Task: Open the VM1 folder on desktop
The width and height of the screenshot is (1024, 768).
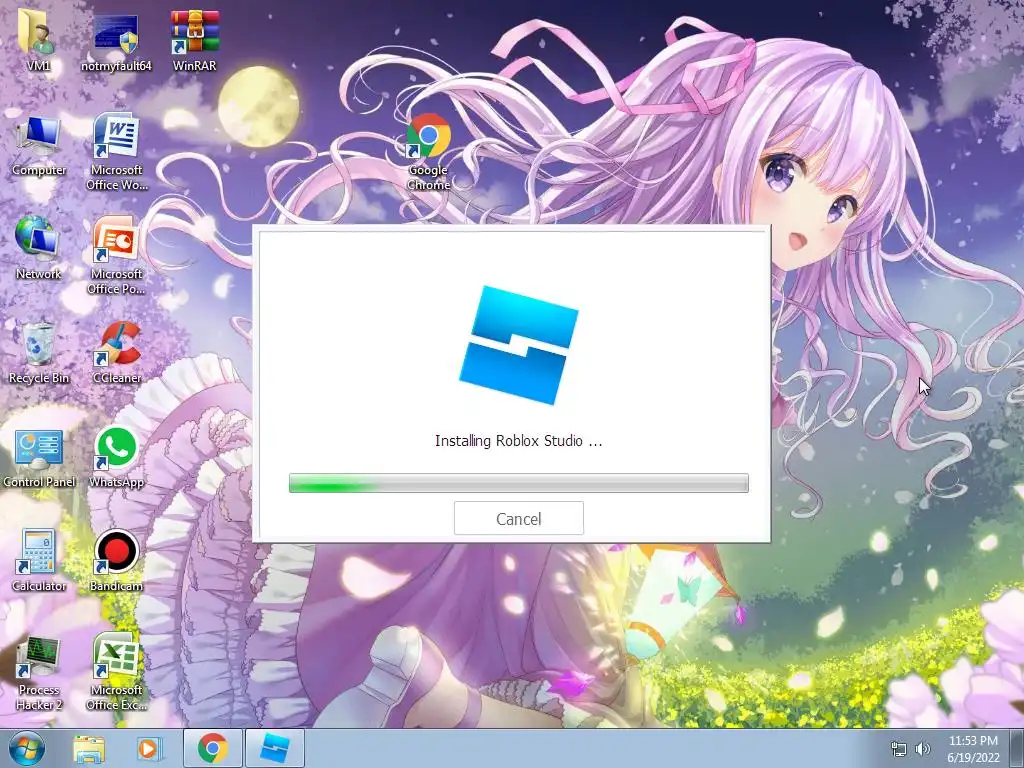Action: click(x=38, y=40)
